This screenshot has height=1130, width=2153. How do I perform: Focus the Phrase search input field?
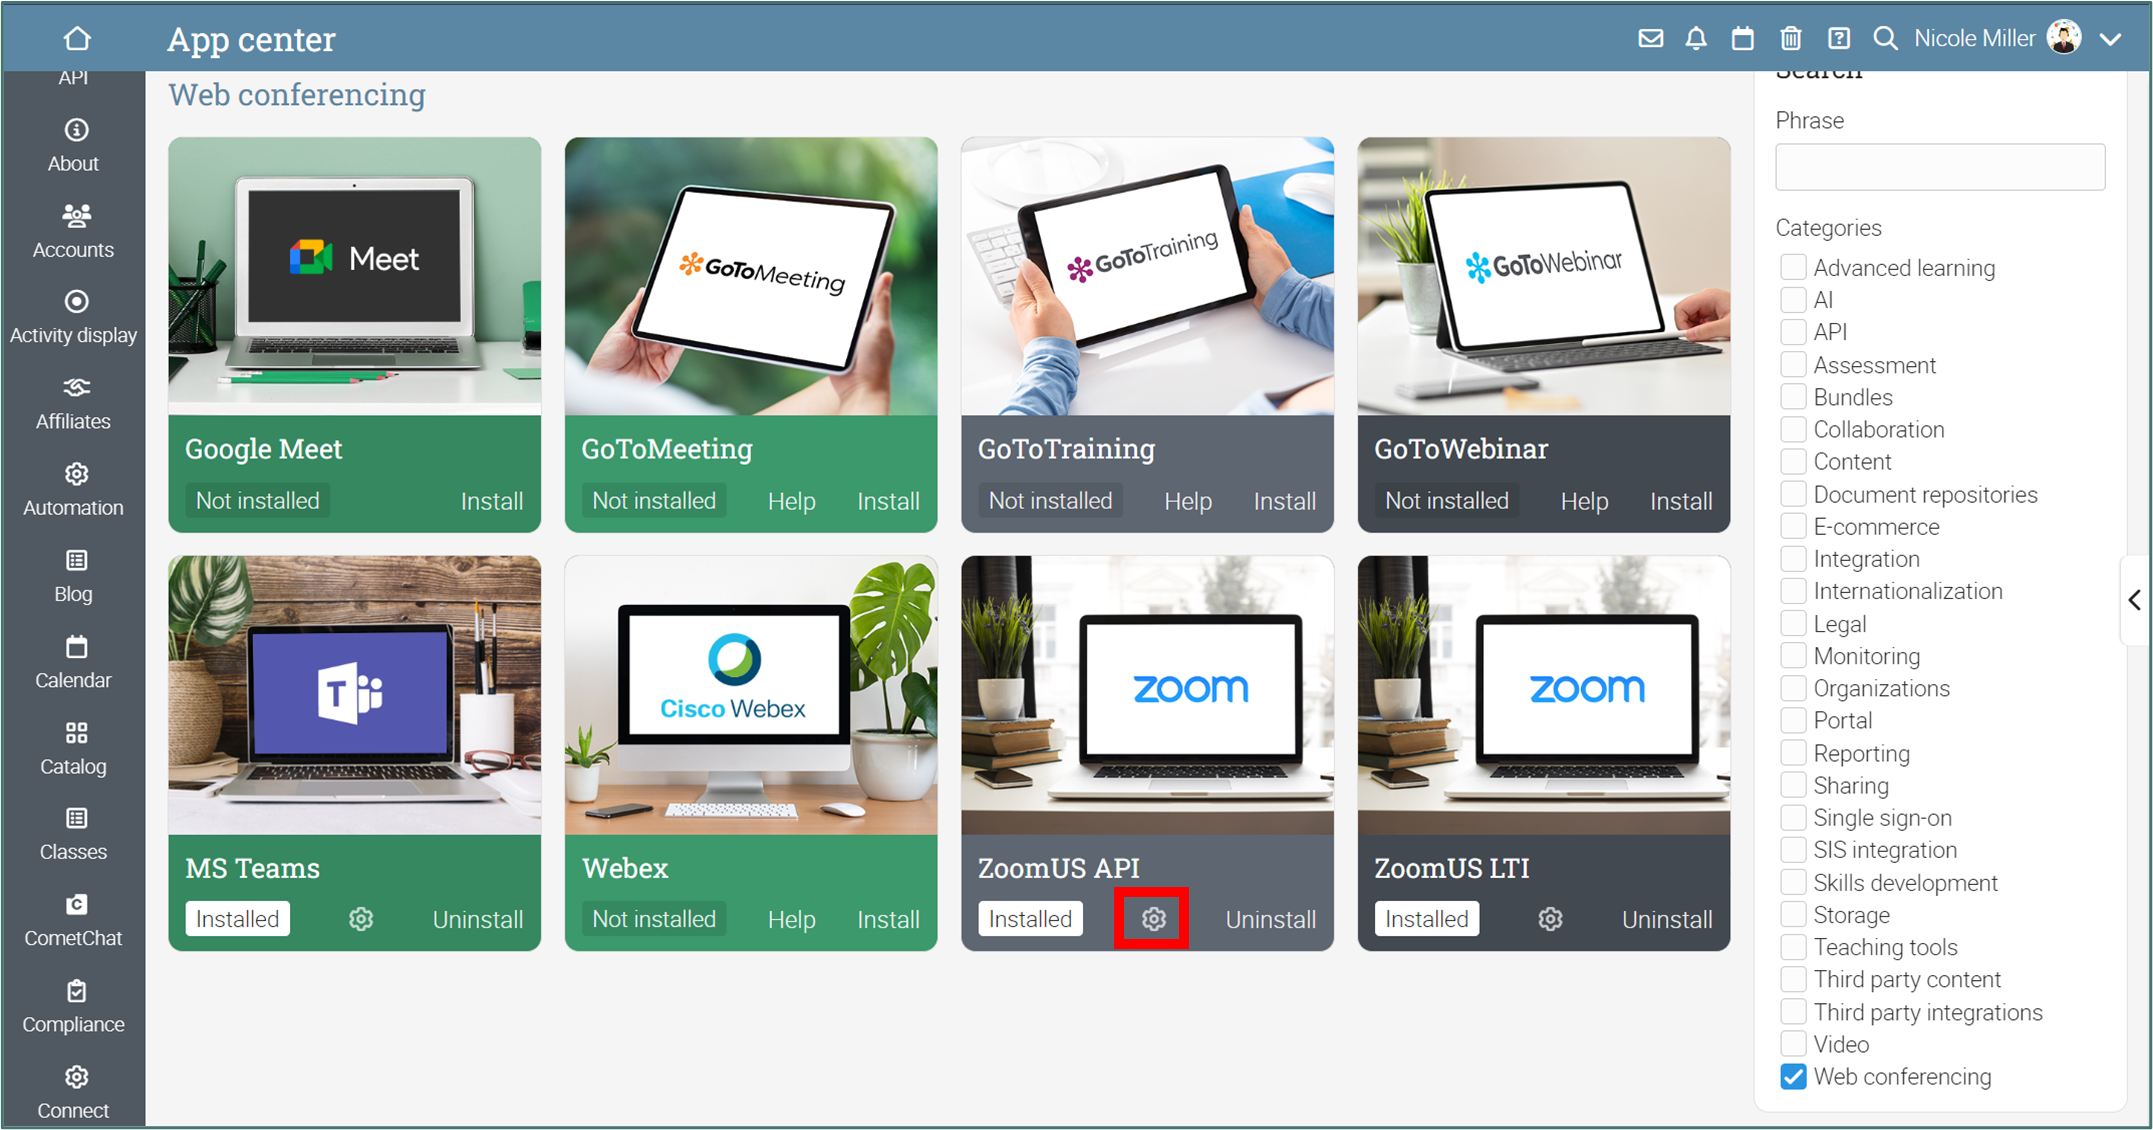pos(1939,167)
